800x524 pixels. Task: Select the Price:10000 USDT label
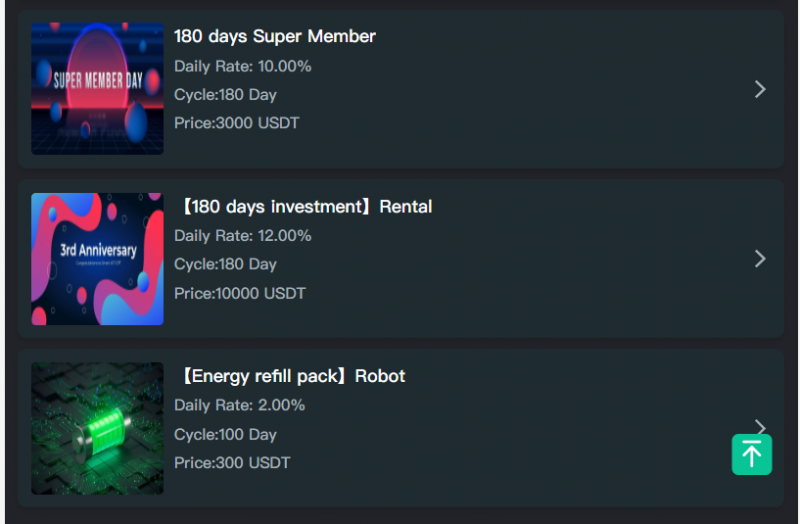[x=240, y=294]
